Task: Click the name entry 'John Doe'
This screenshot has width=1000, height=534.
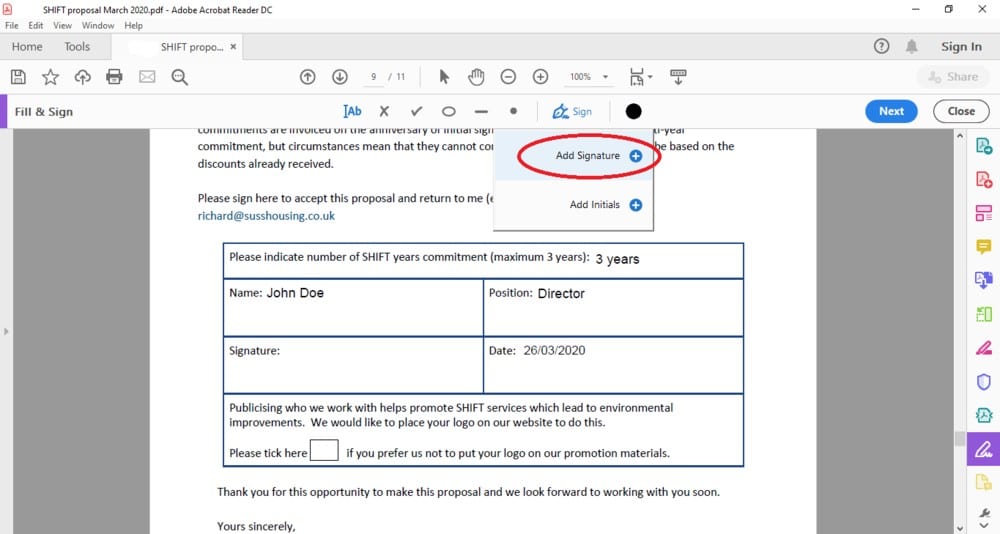Action: pos(295,293)
